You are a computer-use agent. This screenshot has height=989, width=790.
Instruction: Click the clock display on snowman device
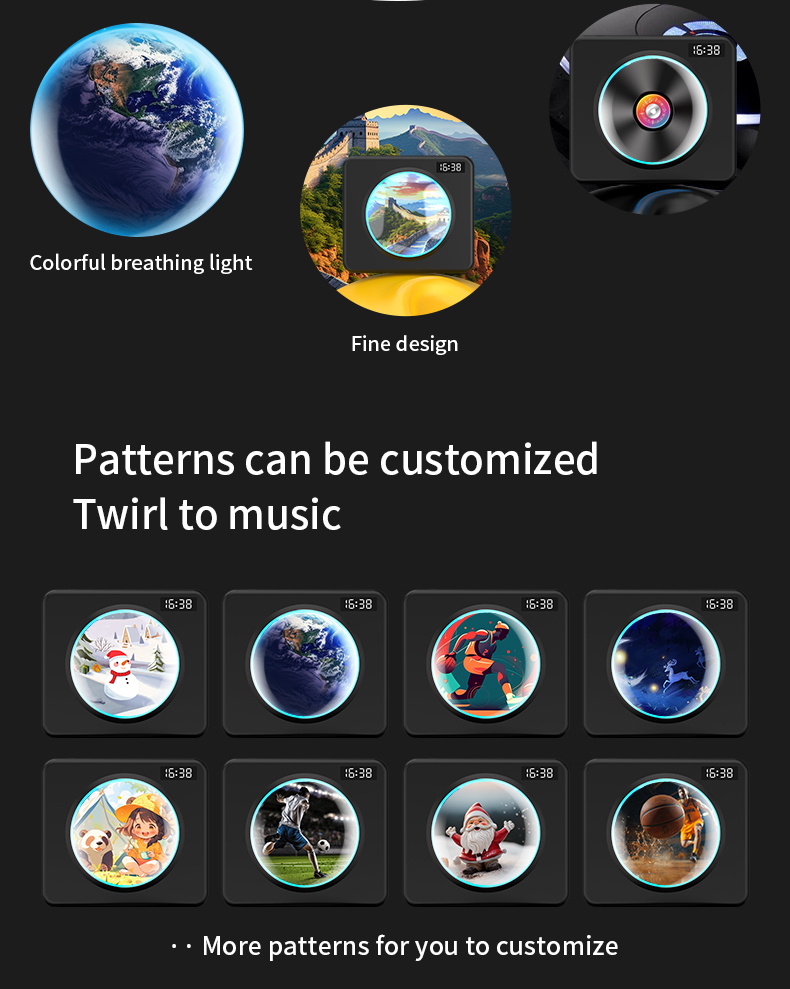click(x=179, y=604)
